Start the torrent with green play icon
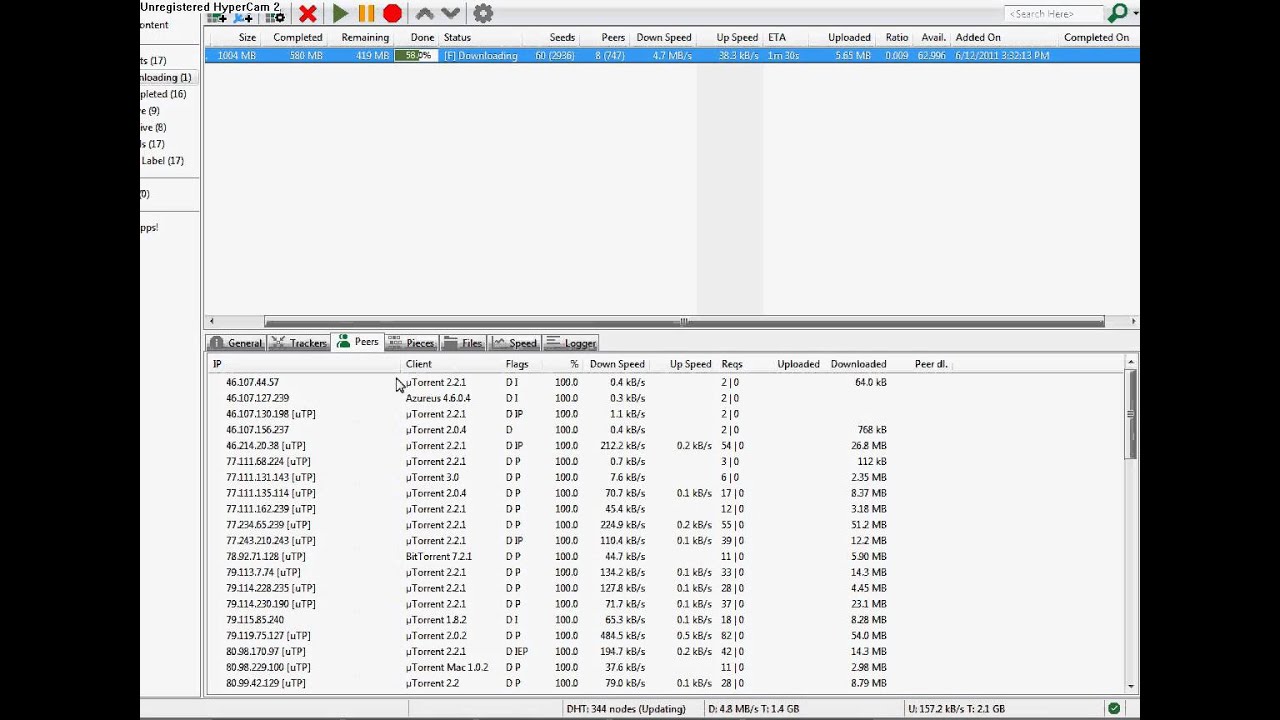 [341, 14]
